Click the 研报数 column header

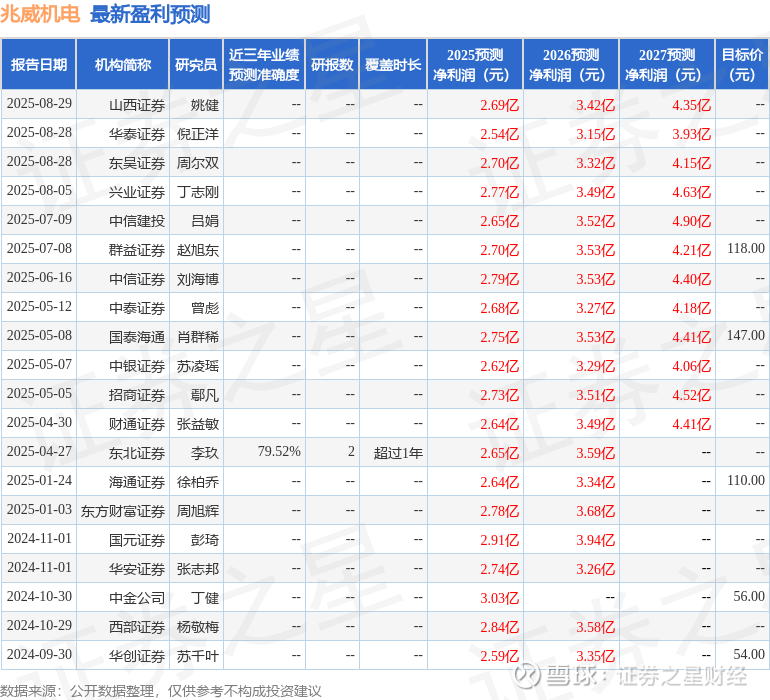(x=332, y=64)
